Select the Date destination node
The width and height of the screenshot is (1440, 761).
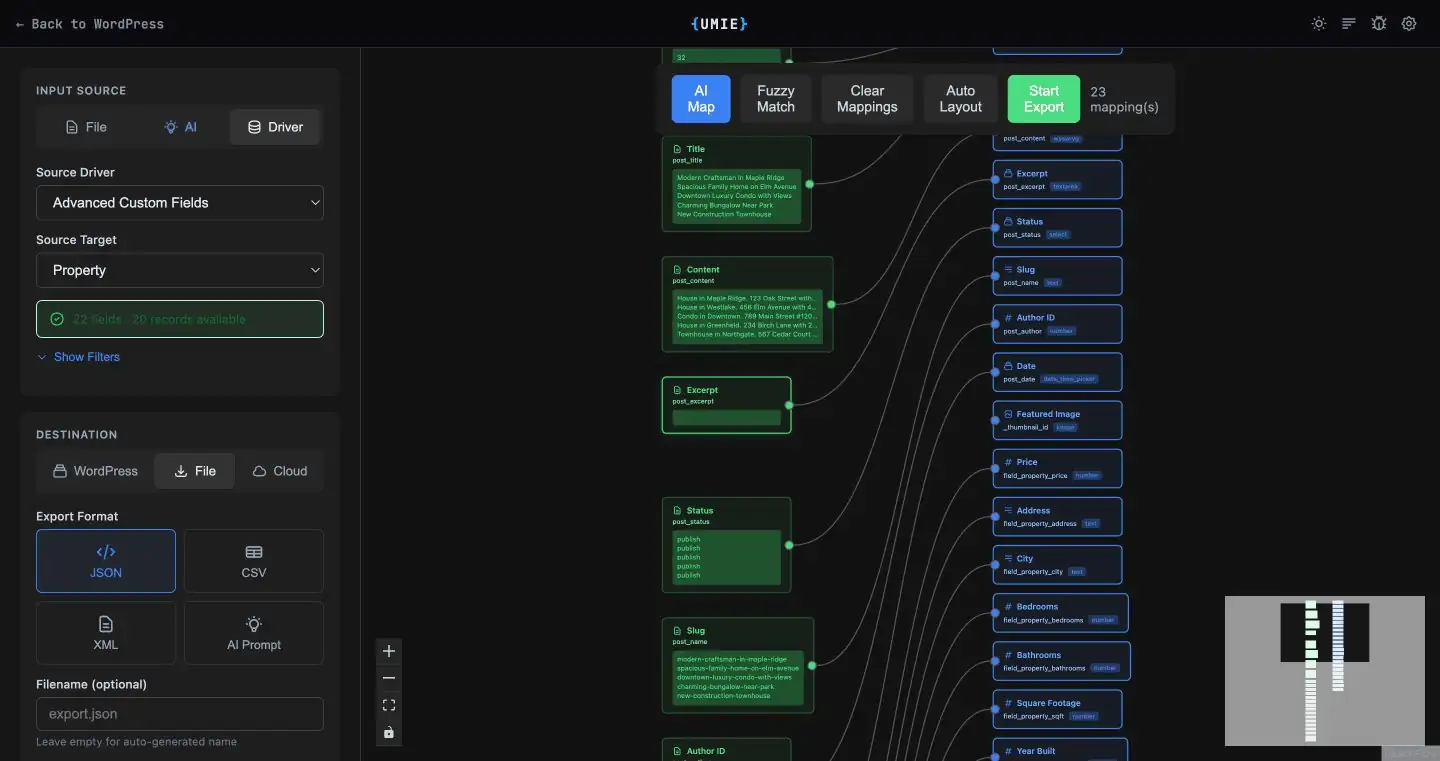(1057, 372)
